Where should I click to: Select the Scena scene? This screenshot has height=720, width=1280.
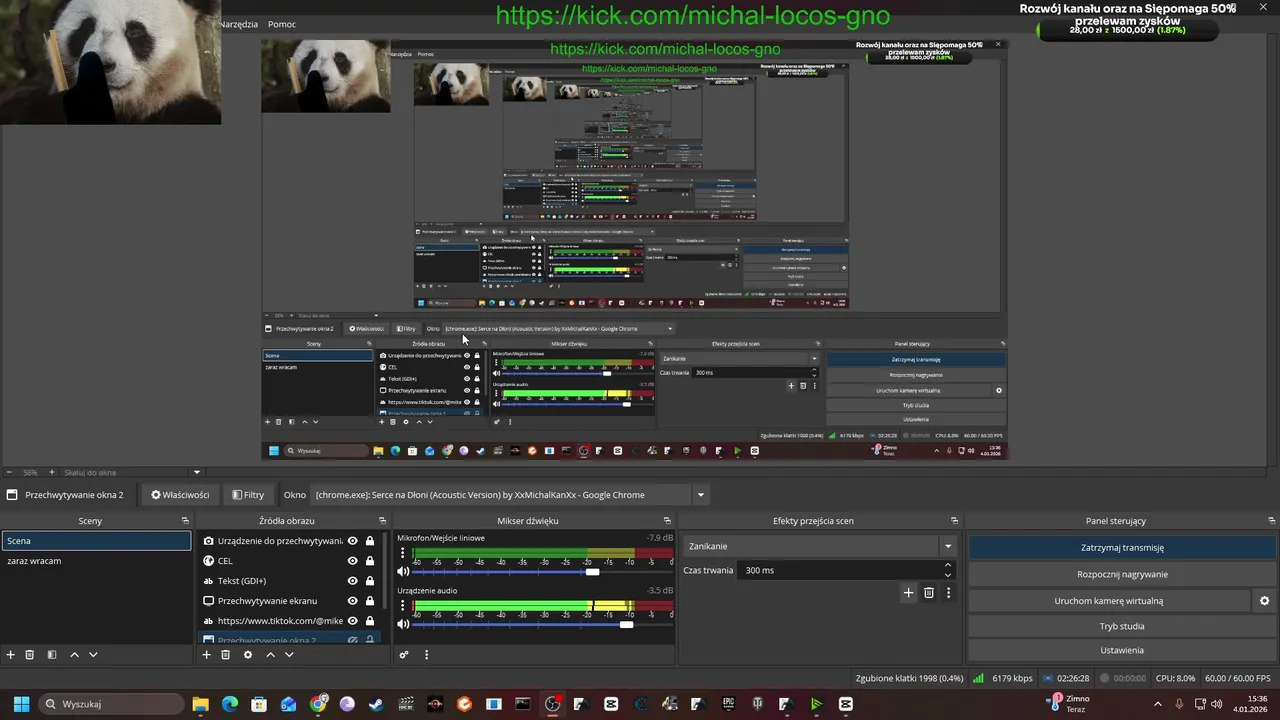[x=96, y=541]
